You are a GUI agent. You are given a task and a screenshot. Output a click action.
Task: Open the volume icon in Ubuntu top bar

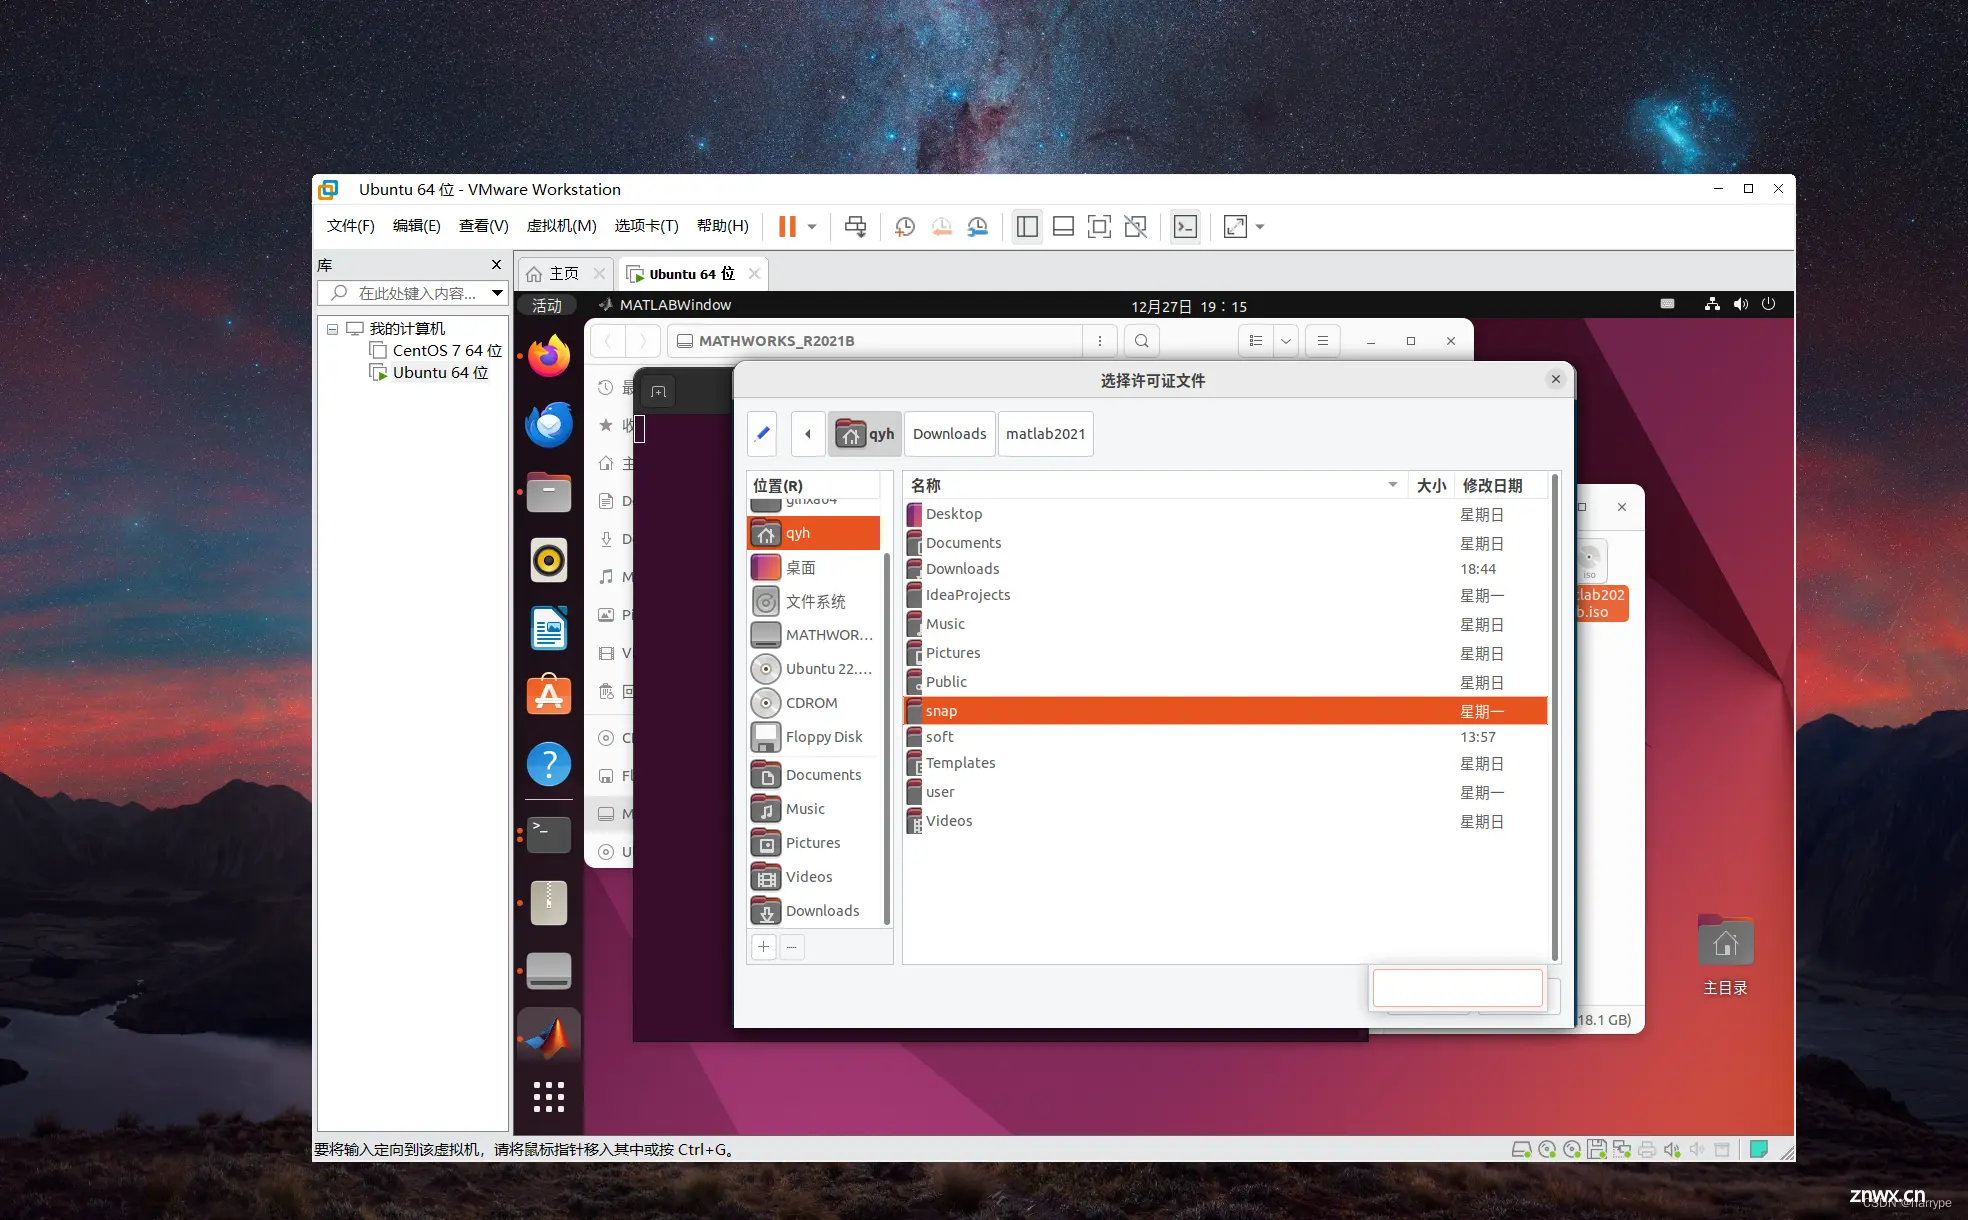coord(1741,305)
